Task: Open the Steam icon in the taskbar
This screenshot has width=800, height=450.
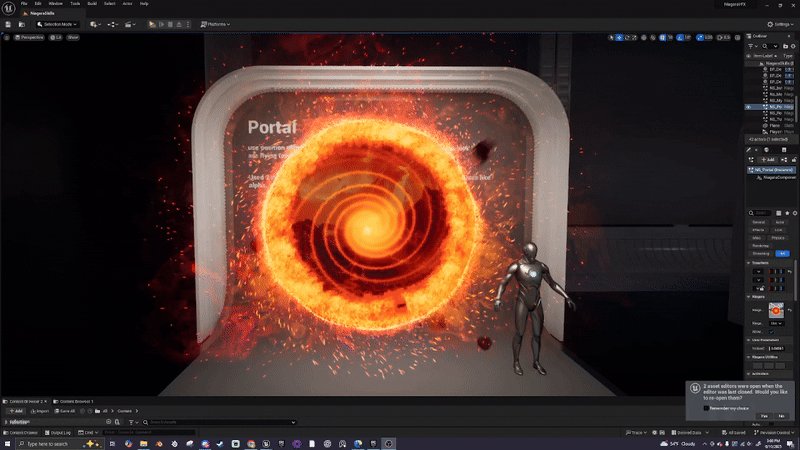Action: point(220,444)
